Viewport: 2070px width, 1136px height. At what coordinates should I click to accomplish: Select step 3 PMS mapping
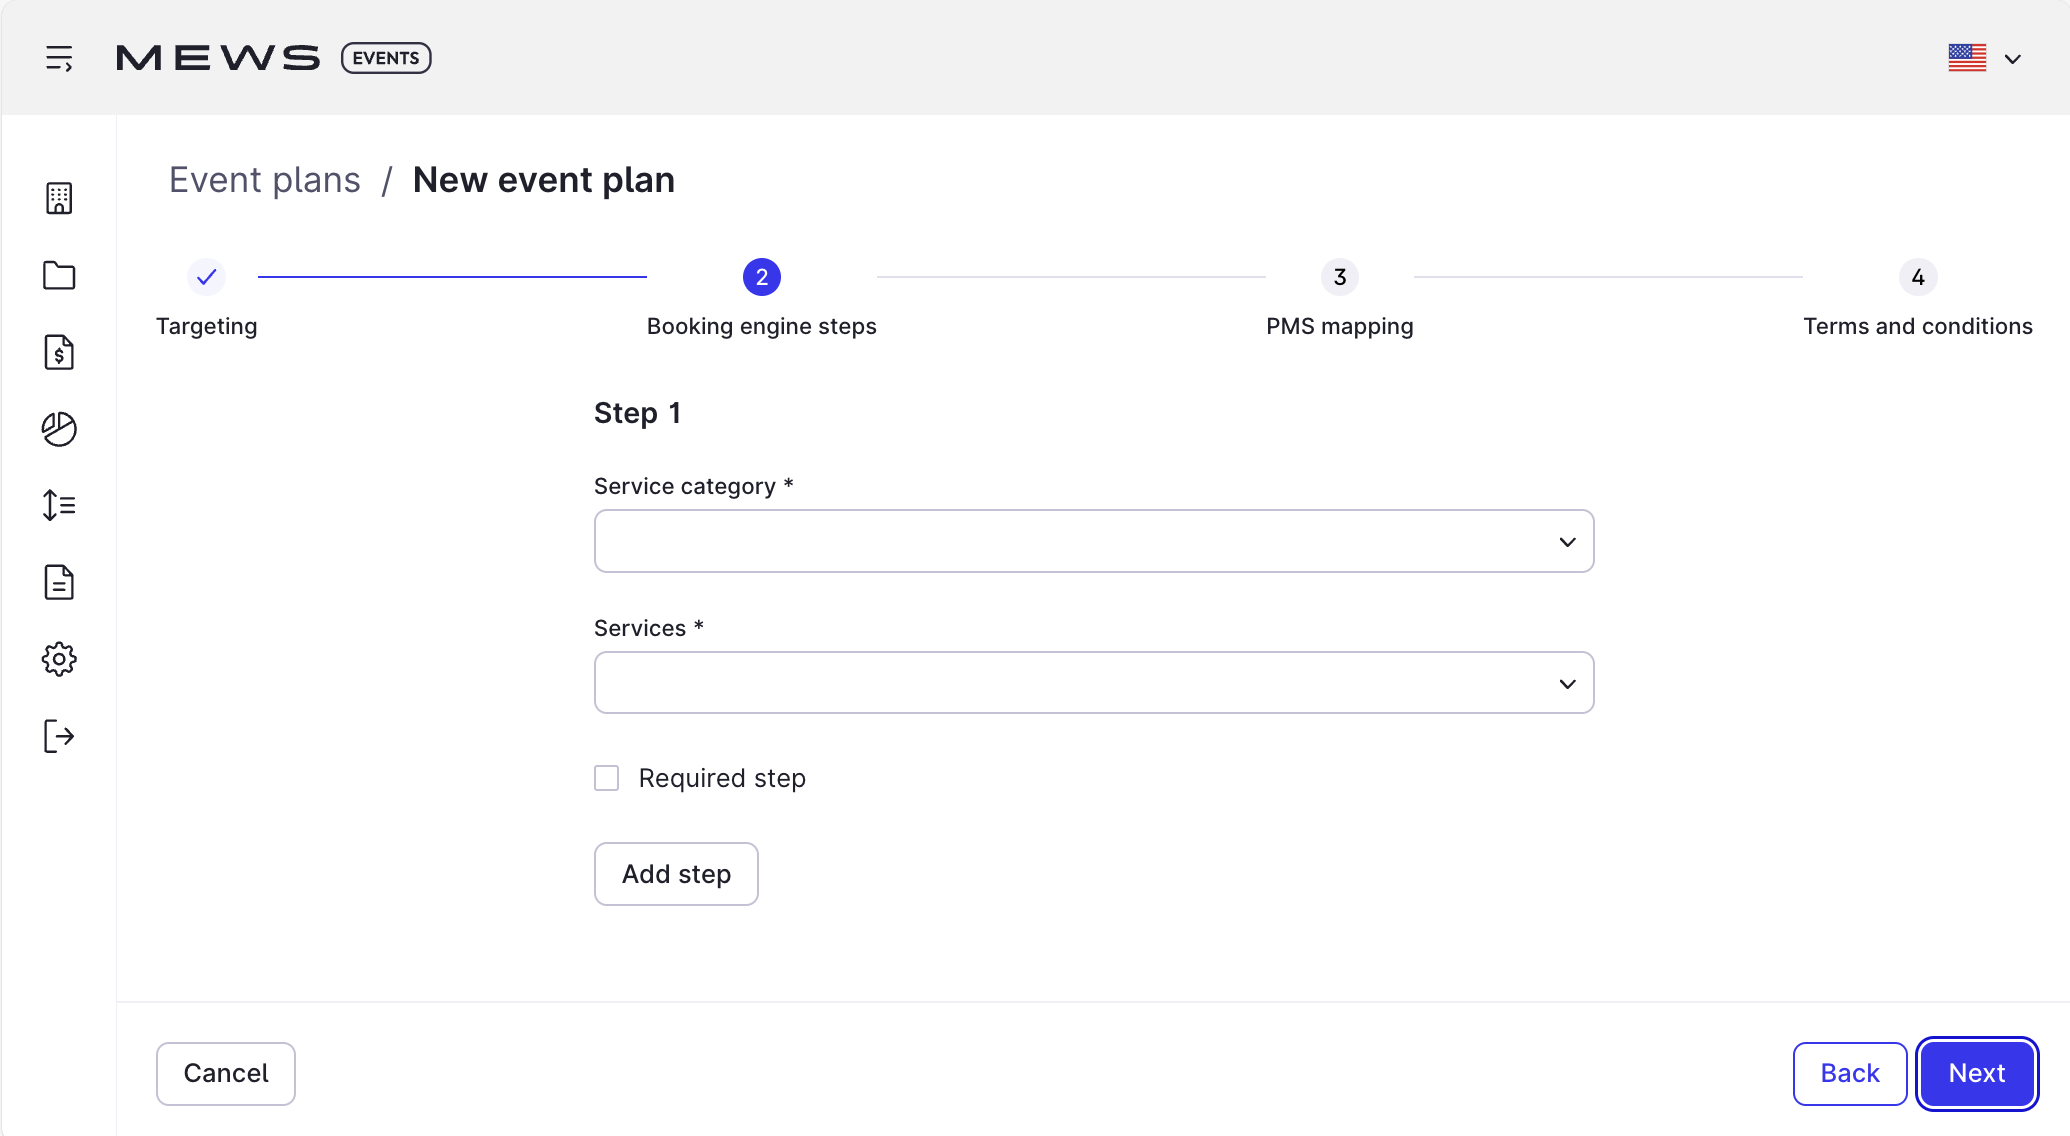coord(1340,277)
